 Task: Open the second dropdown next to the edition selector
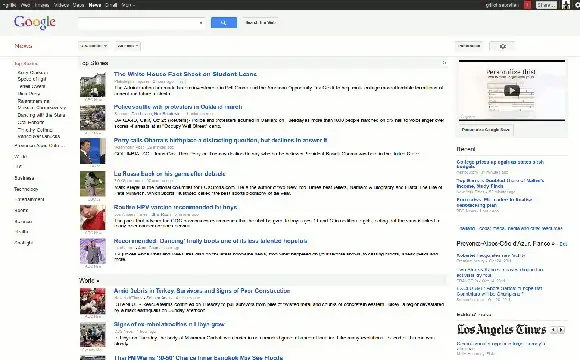(x=128, y=46)
